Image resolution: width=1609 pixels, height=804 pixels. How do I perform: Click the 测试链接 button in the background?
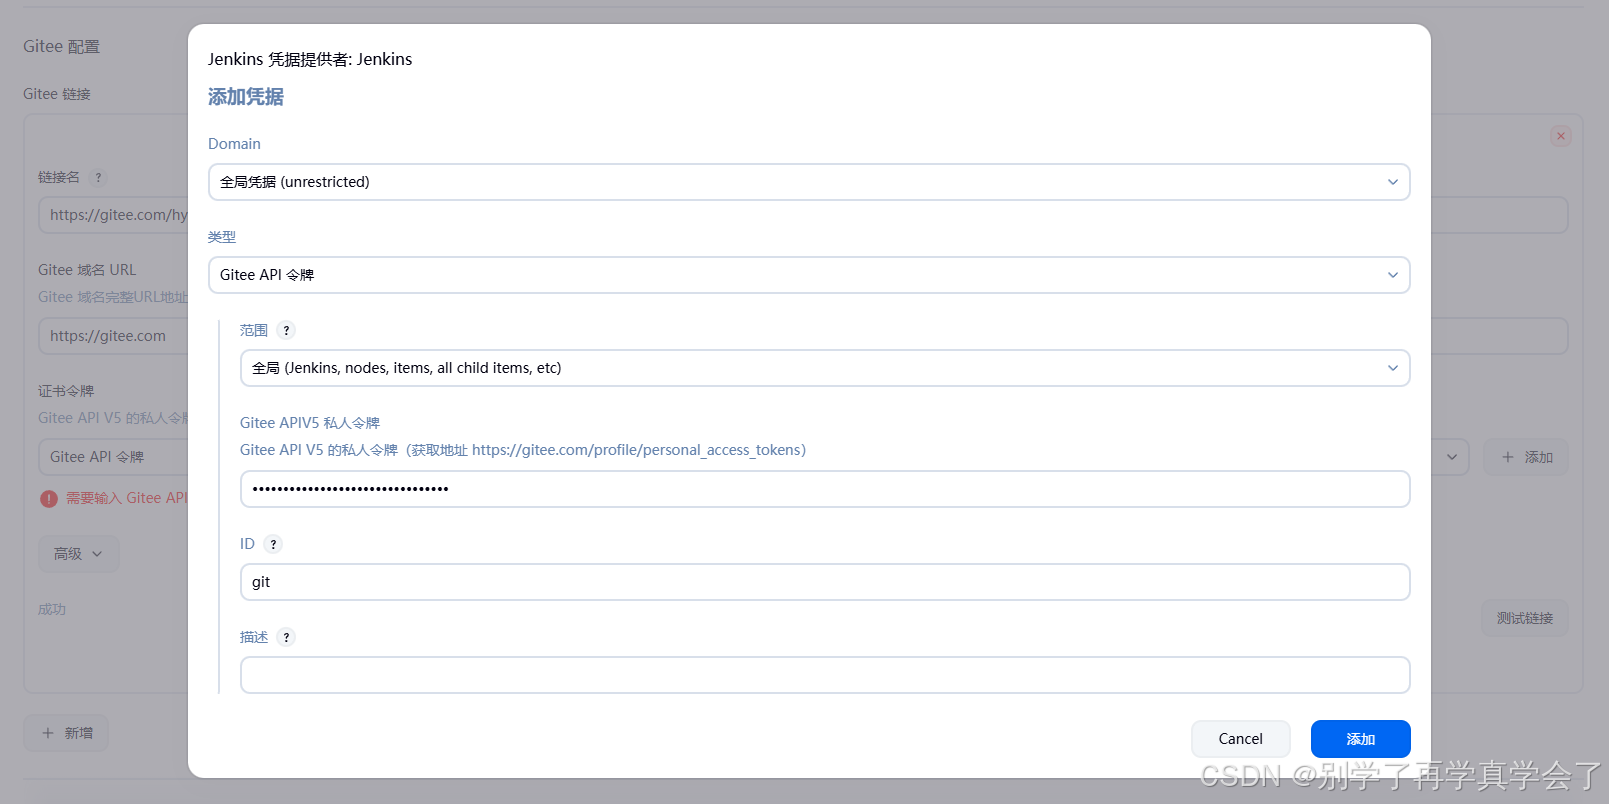coord(1525,618)
